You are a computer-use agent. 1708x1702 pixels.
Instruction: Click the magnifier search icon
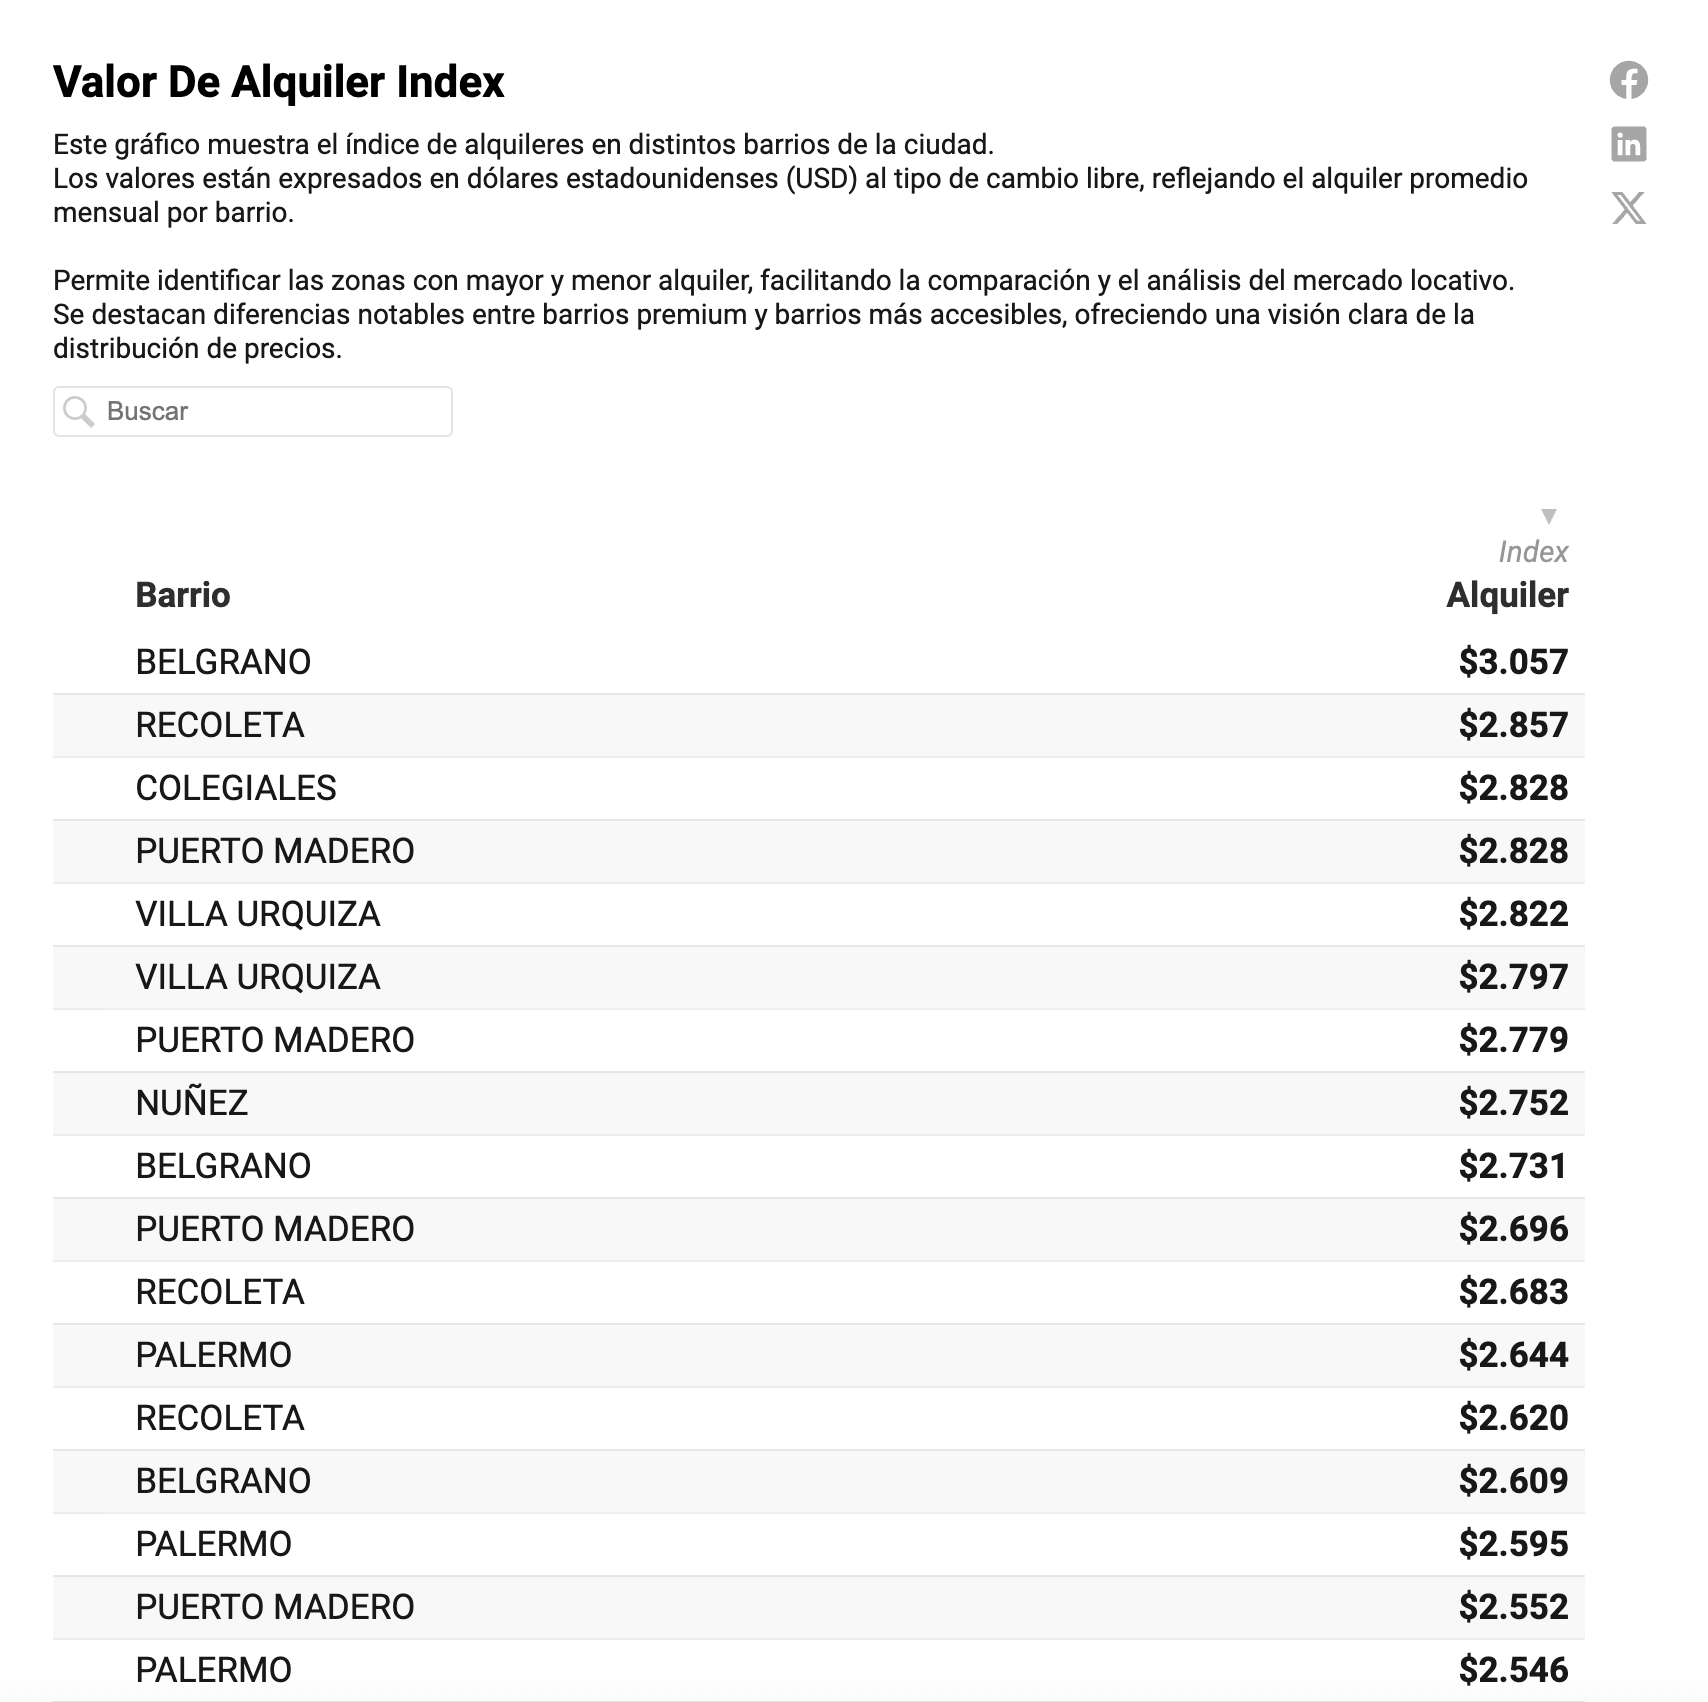pos(78,411)
